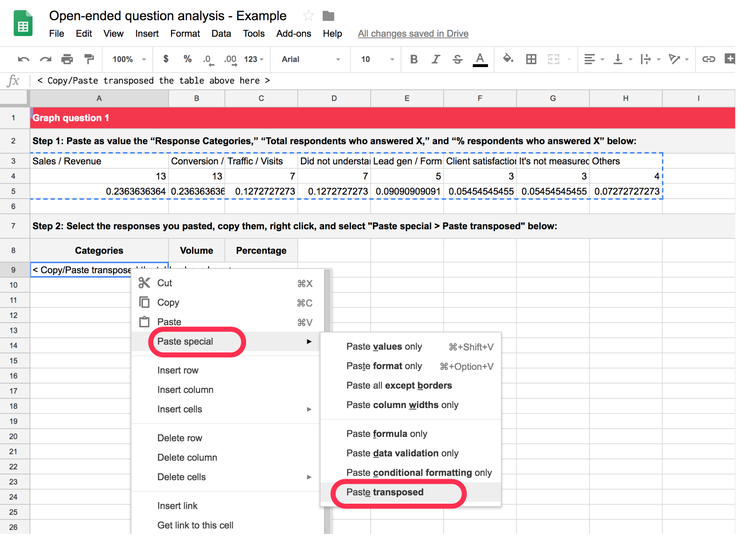The width and height of the screenshot is (750, 549).
Task: Open the 123 number format dropdown
Action: [x=254, y=59]
